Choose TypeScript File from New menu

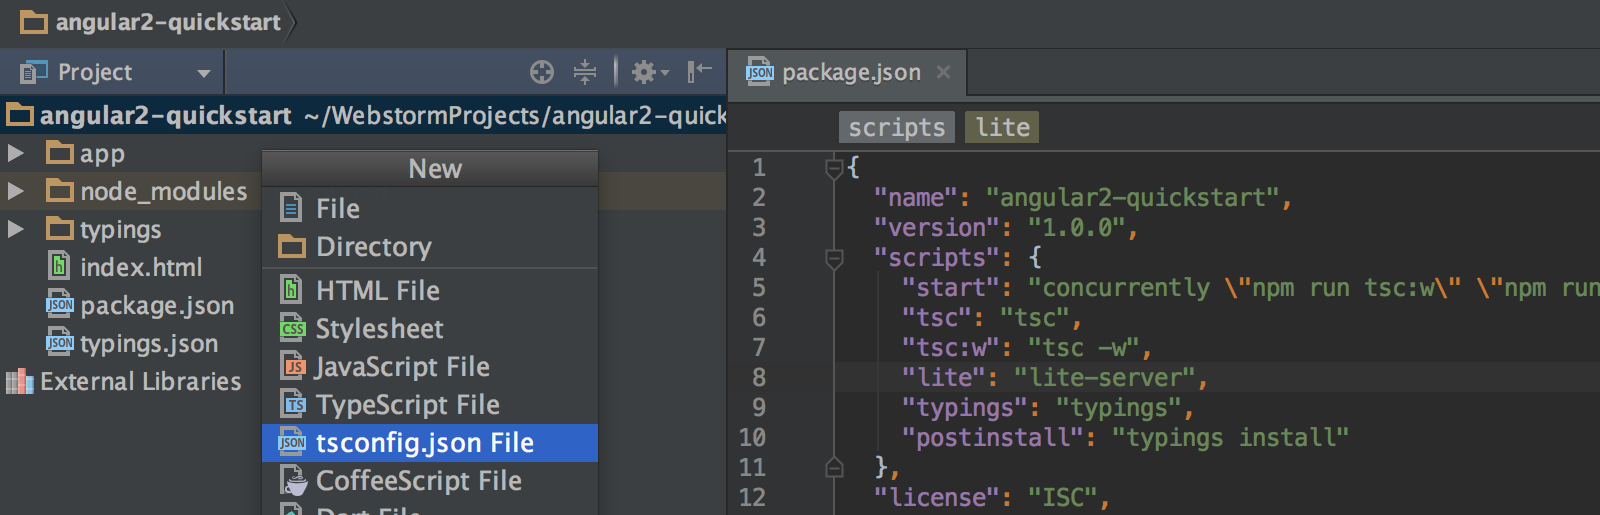[x=430, y=404]
